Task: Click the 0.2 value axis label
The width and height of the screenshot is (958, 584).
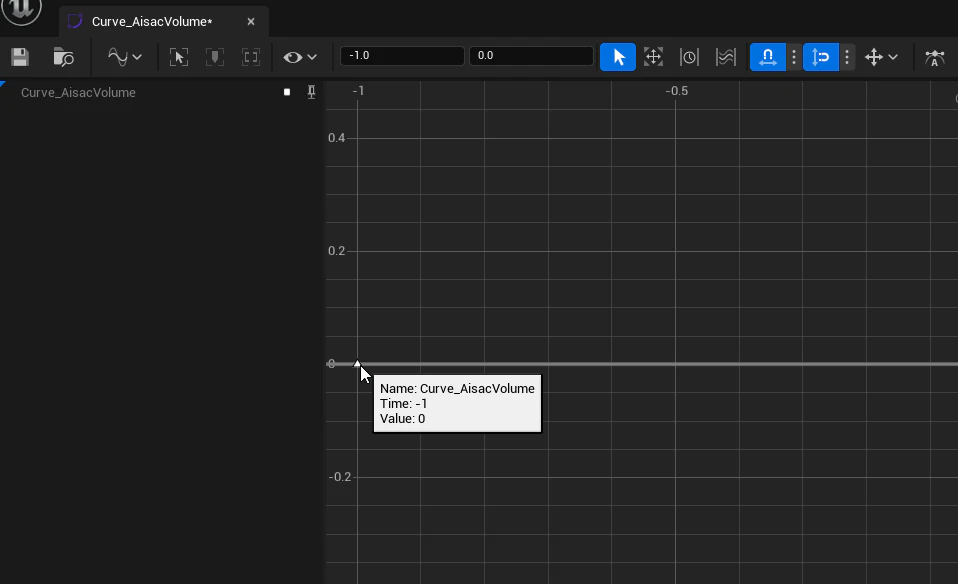Action: [x=337, y=251]
